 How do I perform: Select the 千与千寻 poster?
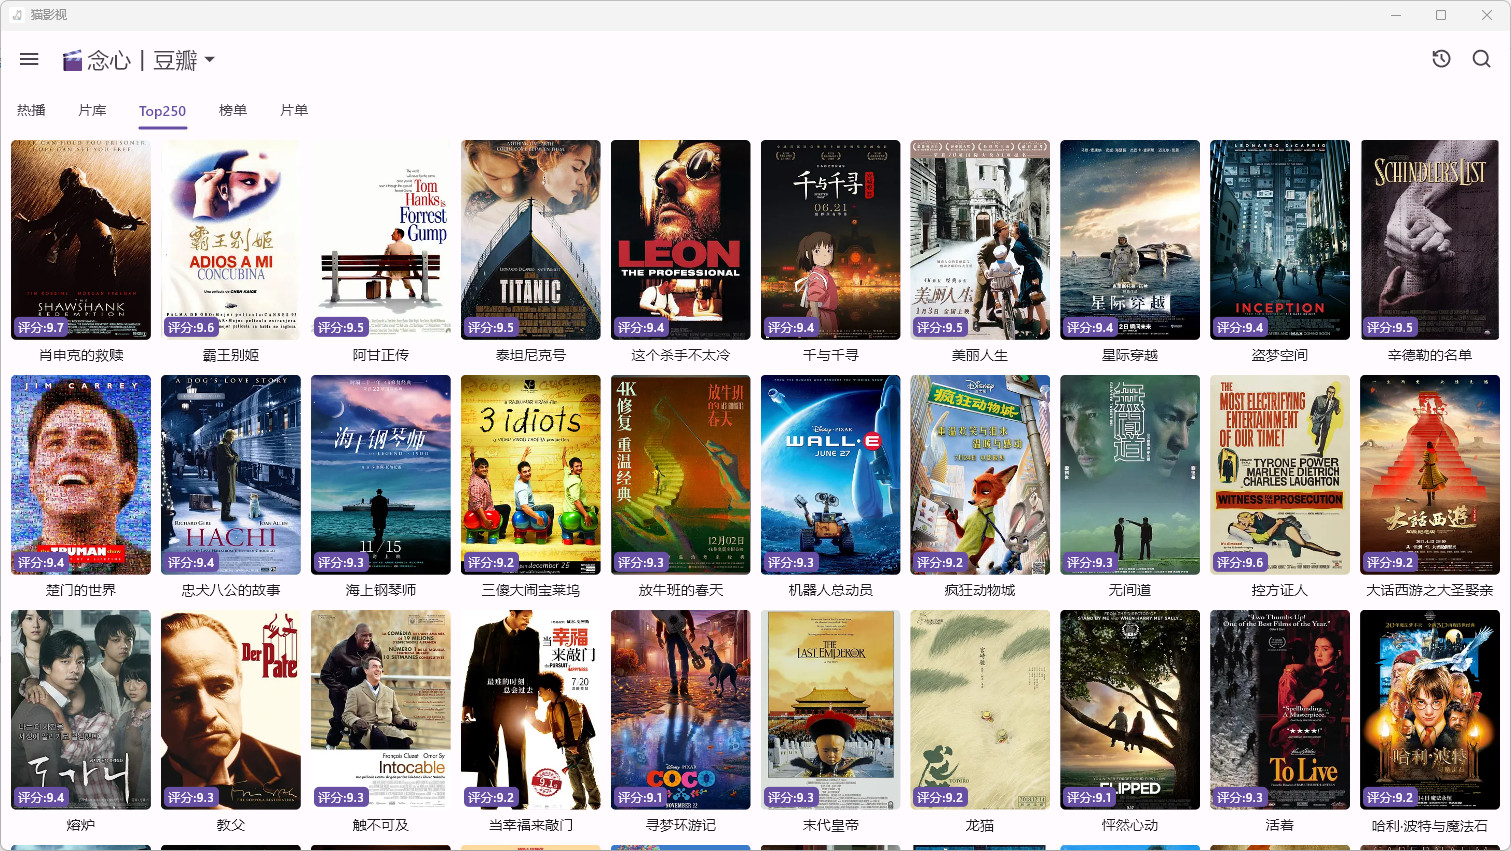coord(831,240)
